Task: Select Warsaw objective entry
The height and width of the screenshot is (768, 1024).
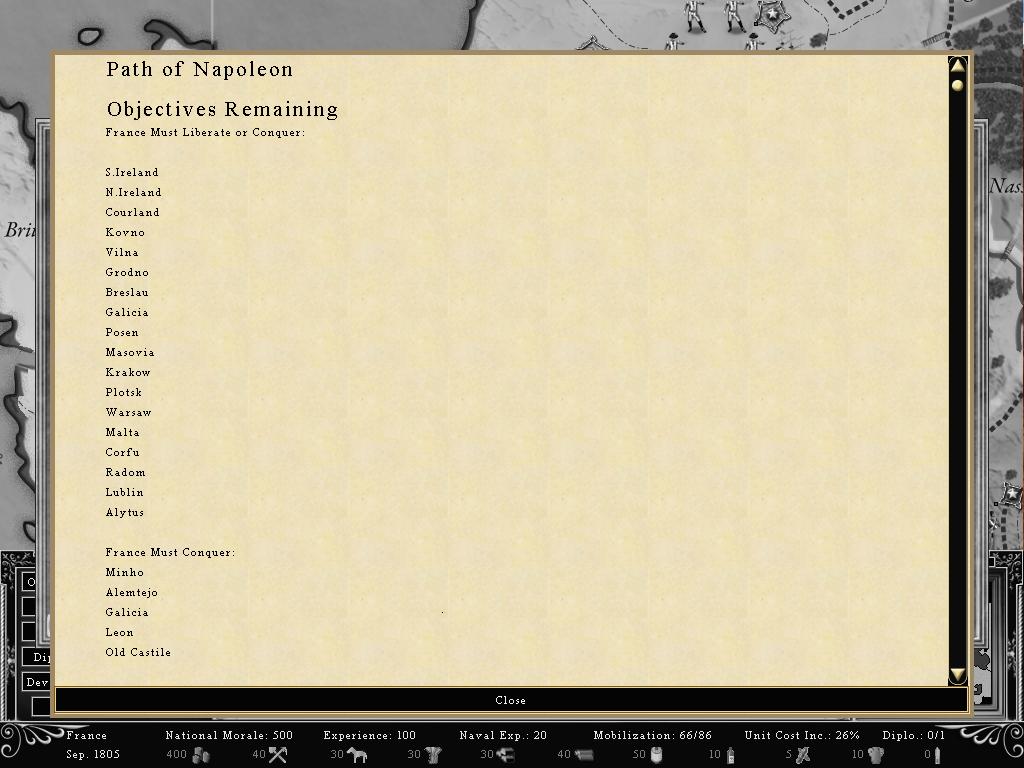Action: (128, 413)
